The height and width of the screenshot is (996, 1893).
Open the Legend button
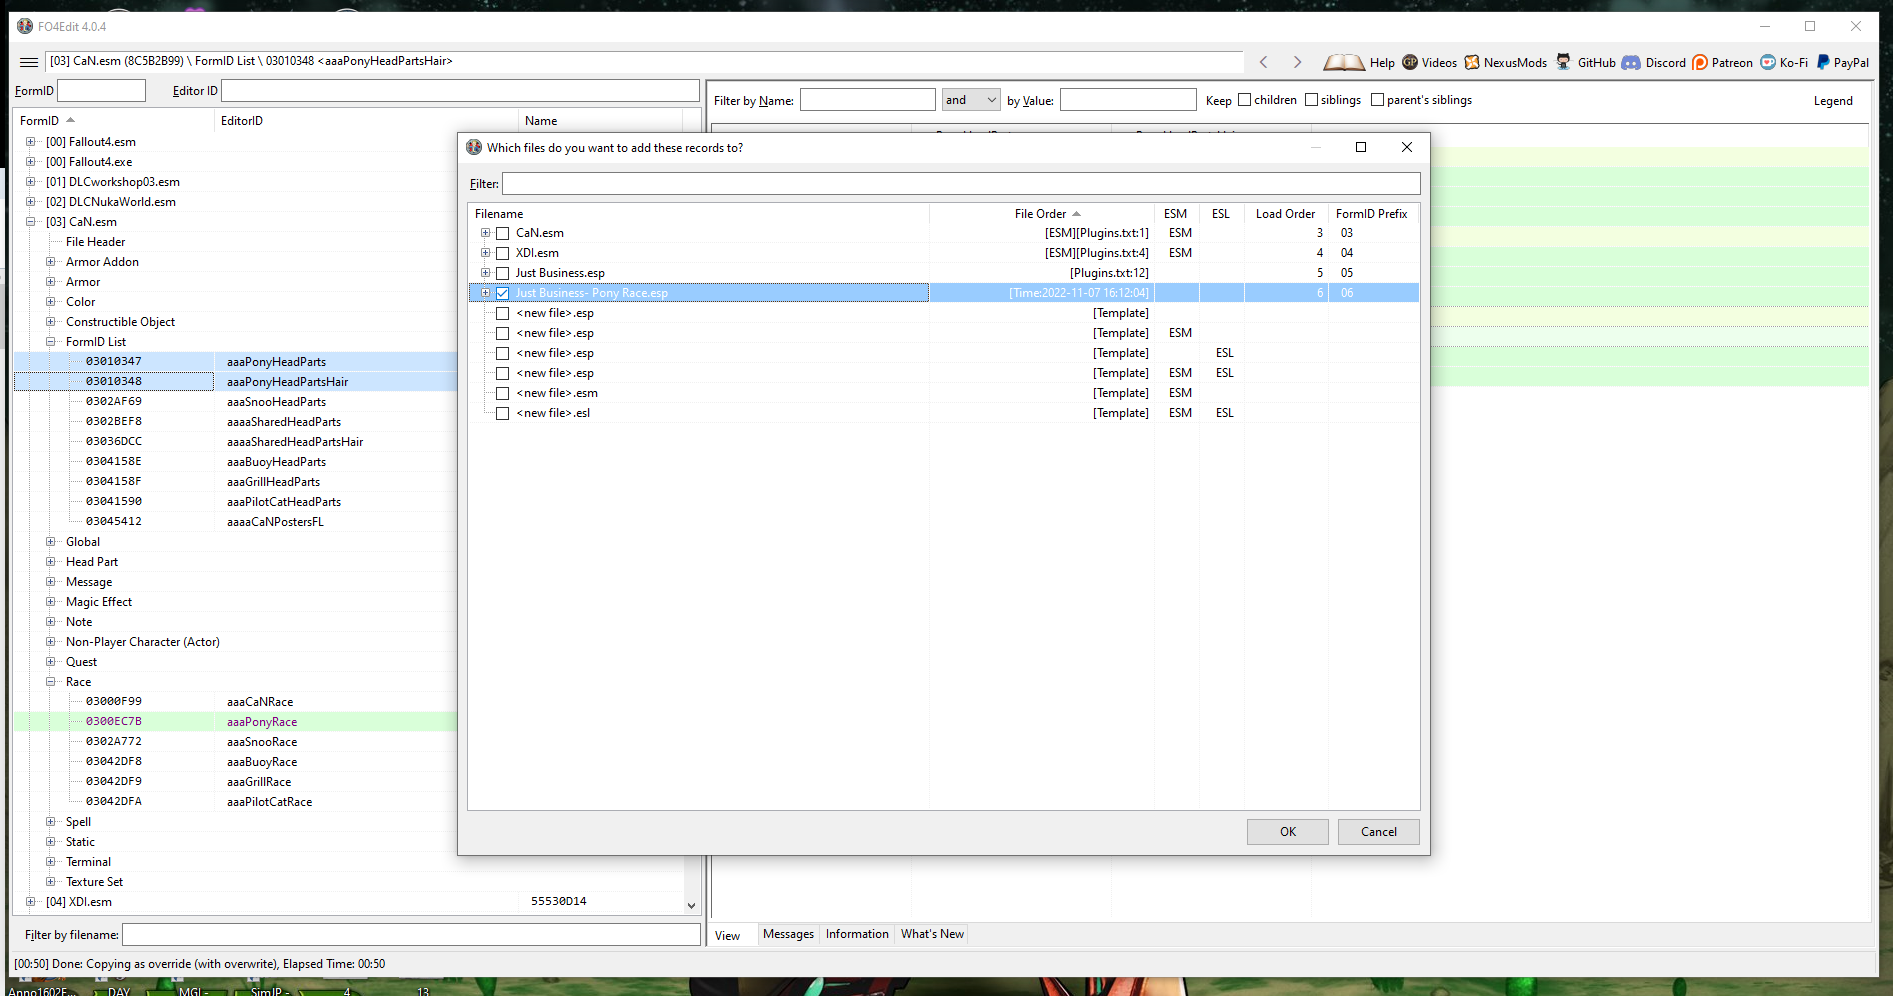pyautogui.click(x=1833, y=101)
